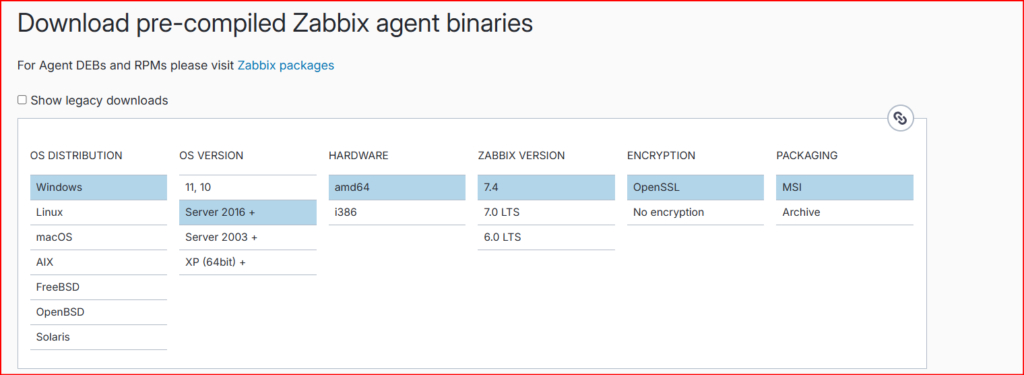This screenshot has height=375, width=1024.
Task: Select OpenBSD distribution option
Action: [x=99, y=312]
